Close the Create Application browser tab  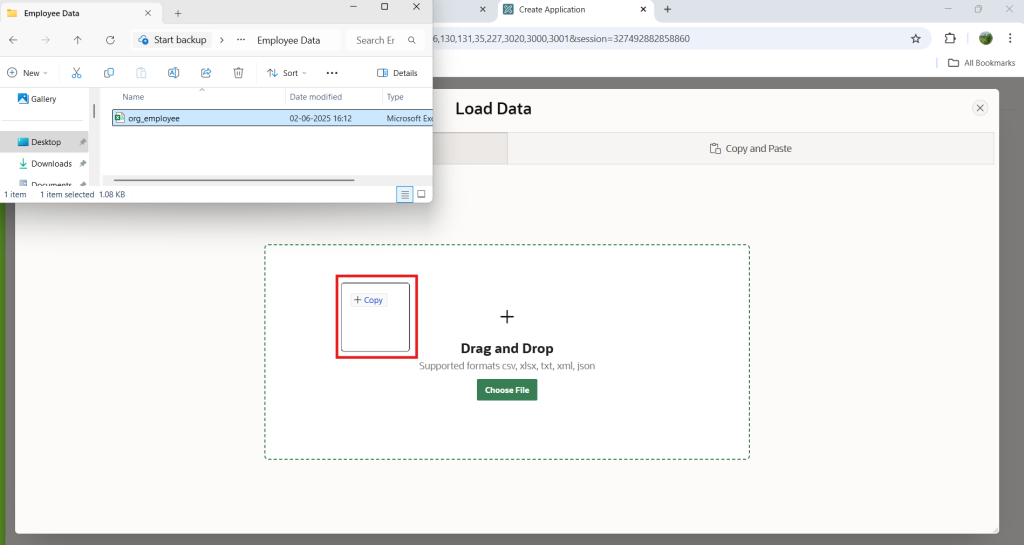click(x=643, y=9)
